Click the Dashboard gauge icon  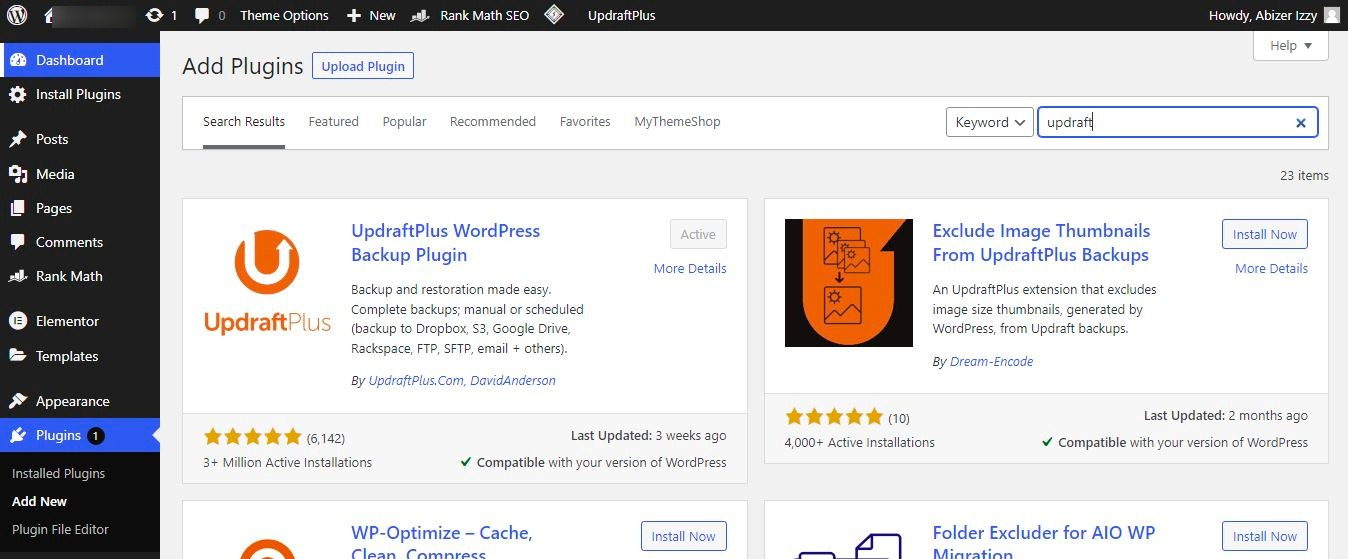pyautogui.click(x=18, y=60)
